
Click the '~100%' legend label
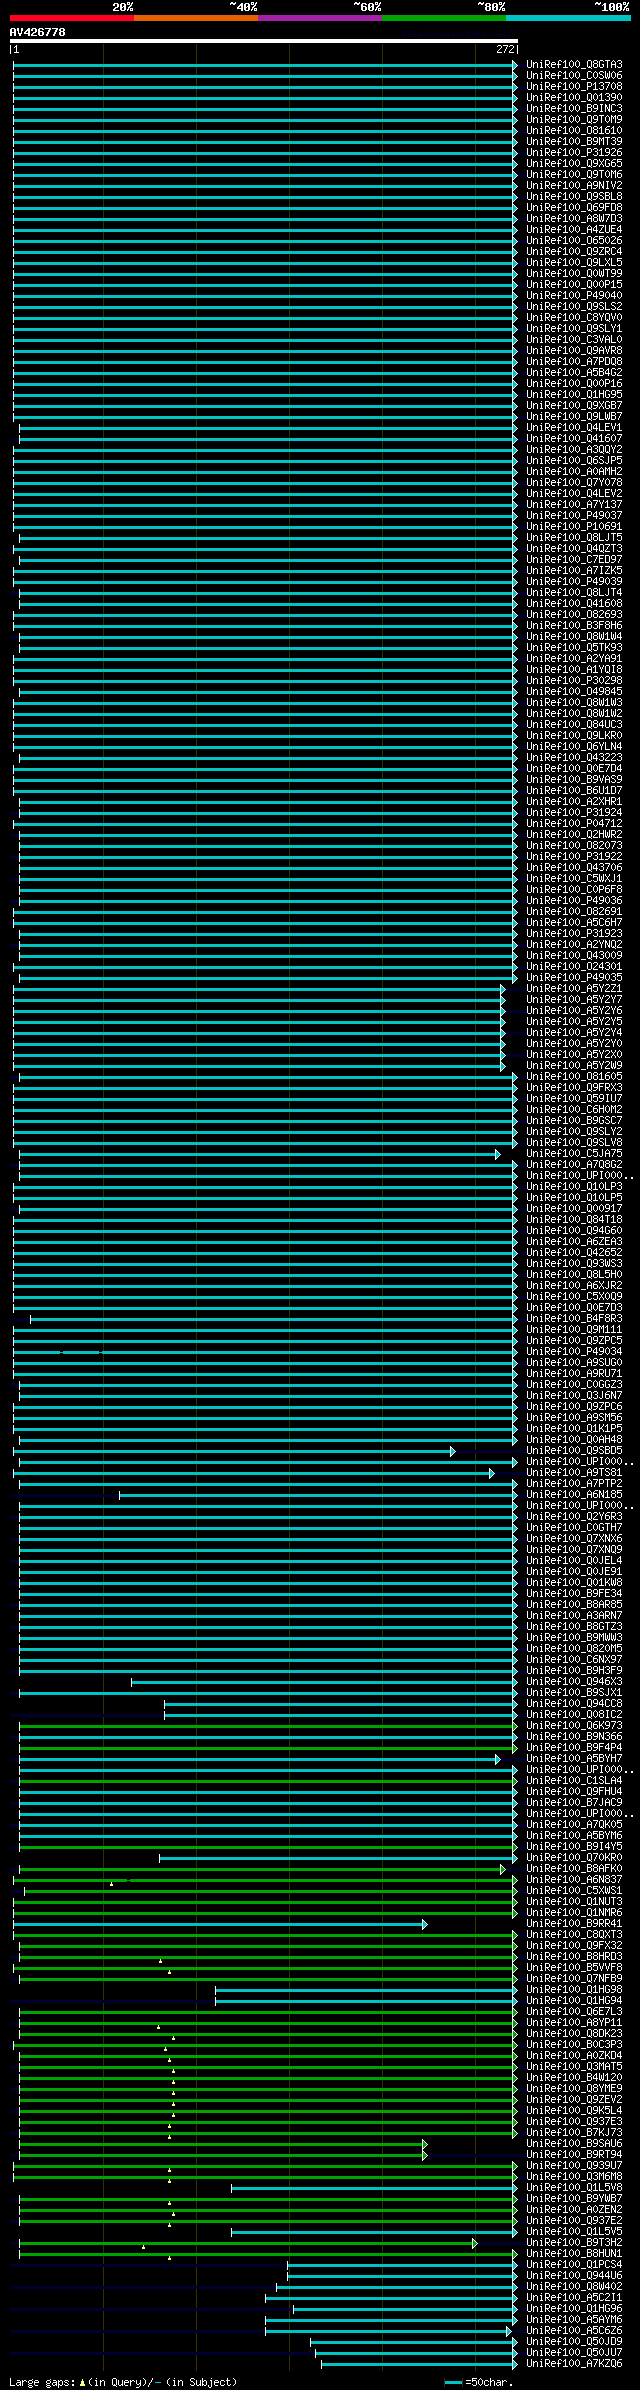click(612, 7)
